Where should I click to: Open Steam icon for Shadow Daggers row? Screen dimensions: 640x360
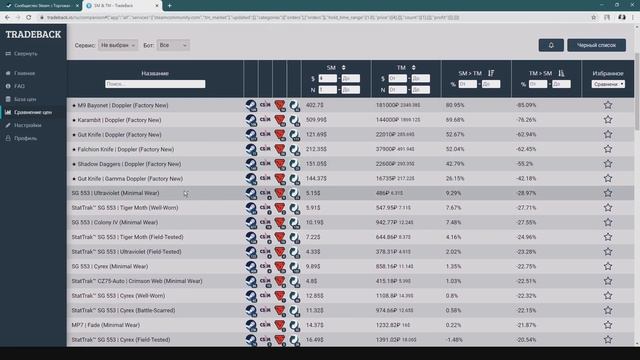click(x=251, y=164)
